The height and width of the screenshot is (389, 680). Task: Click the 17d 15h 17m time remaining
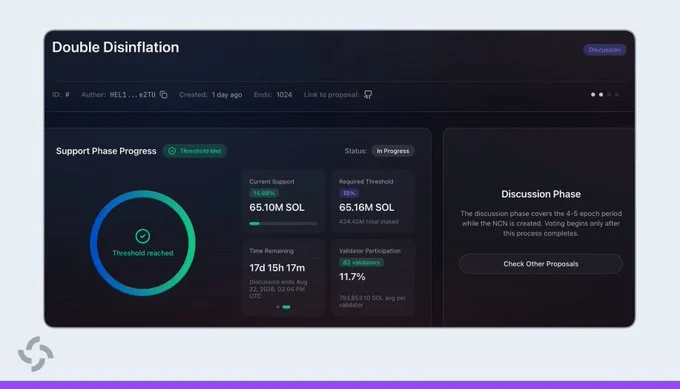(x=277, y=268)
